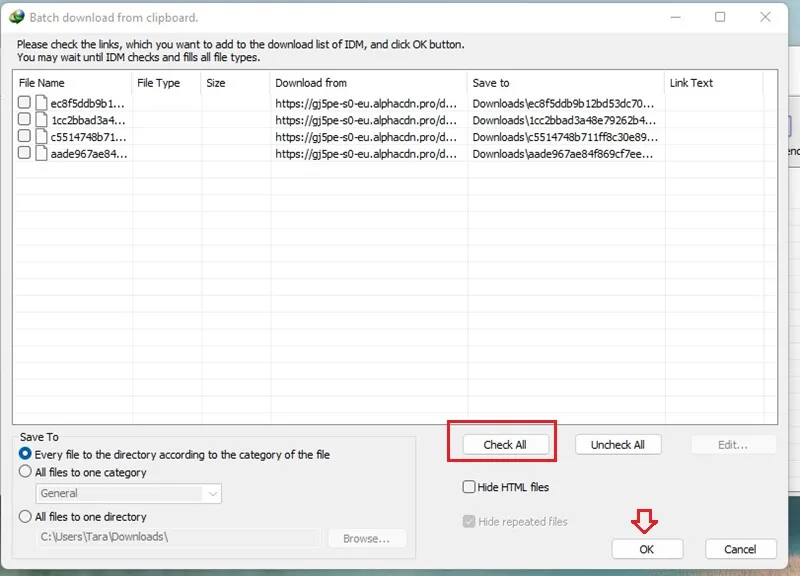Tick checkbox for 1cc2bbad3a4 file
This screenshot has width=800, height=576.
point(24,119)
